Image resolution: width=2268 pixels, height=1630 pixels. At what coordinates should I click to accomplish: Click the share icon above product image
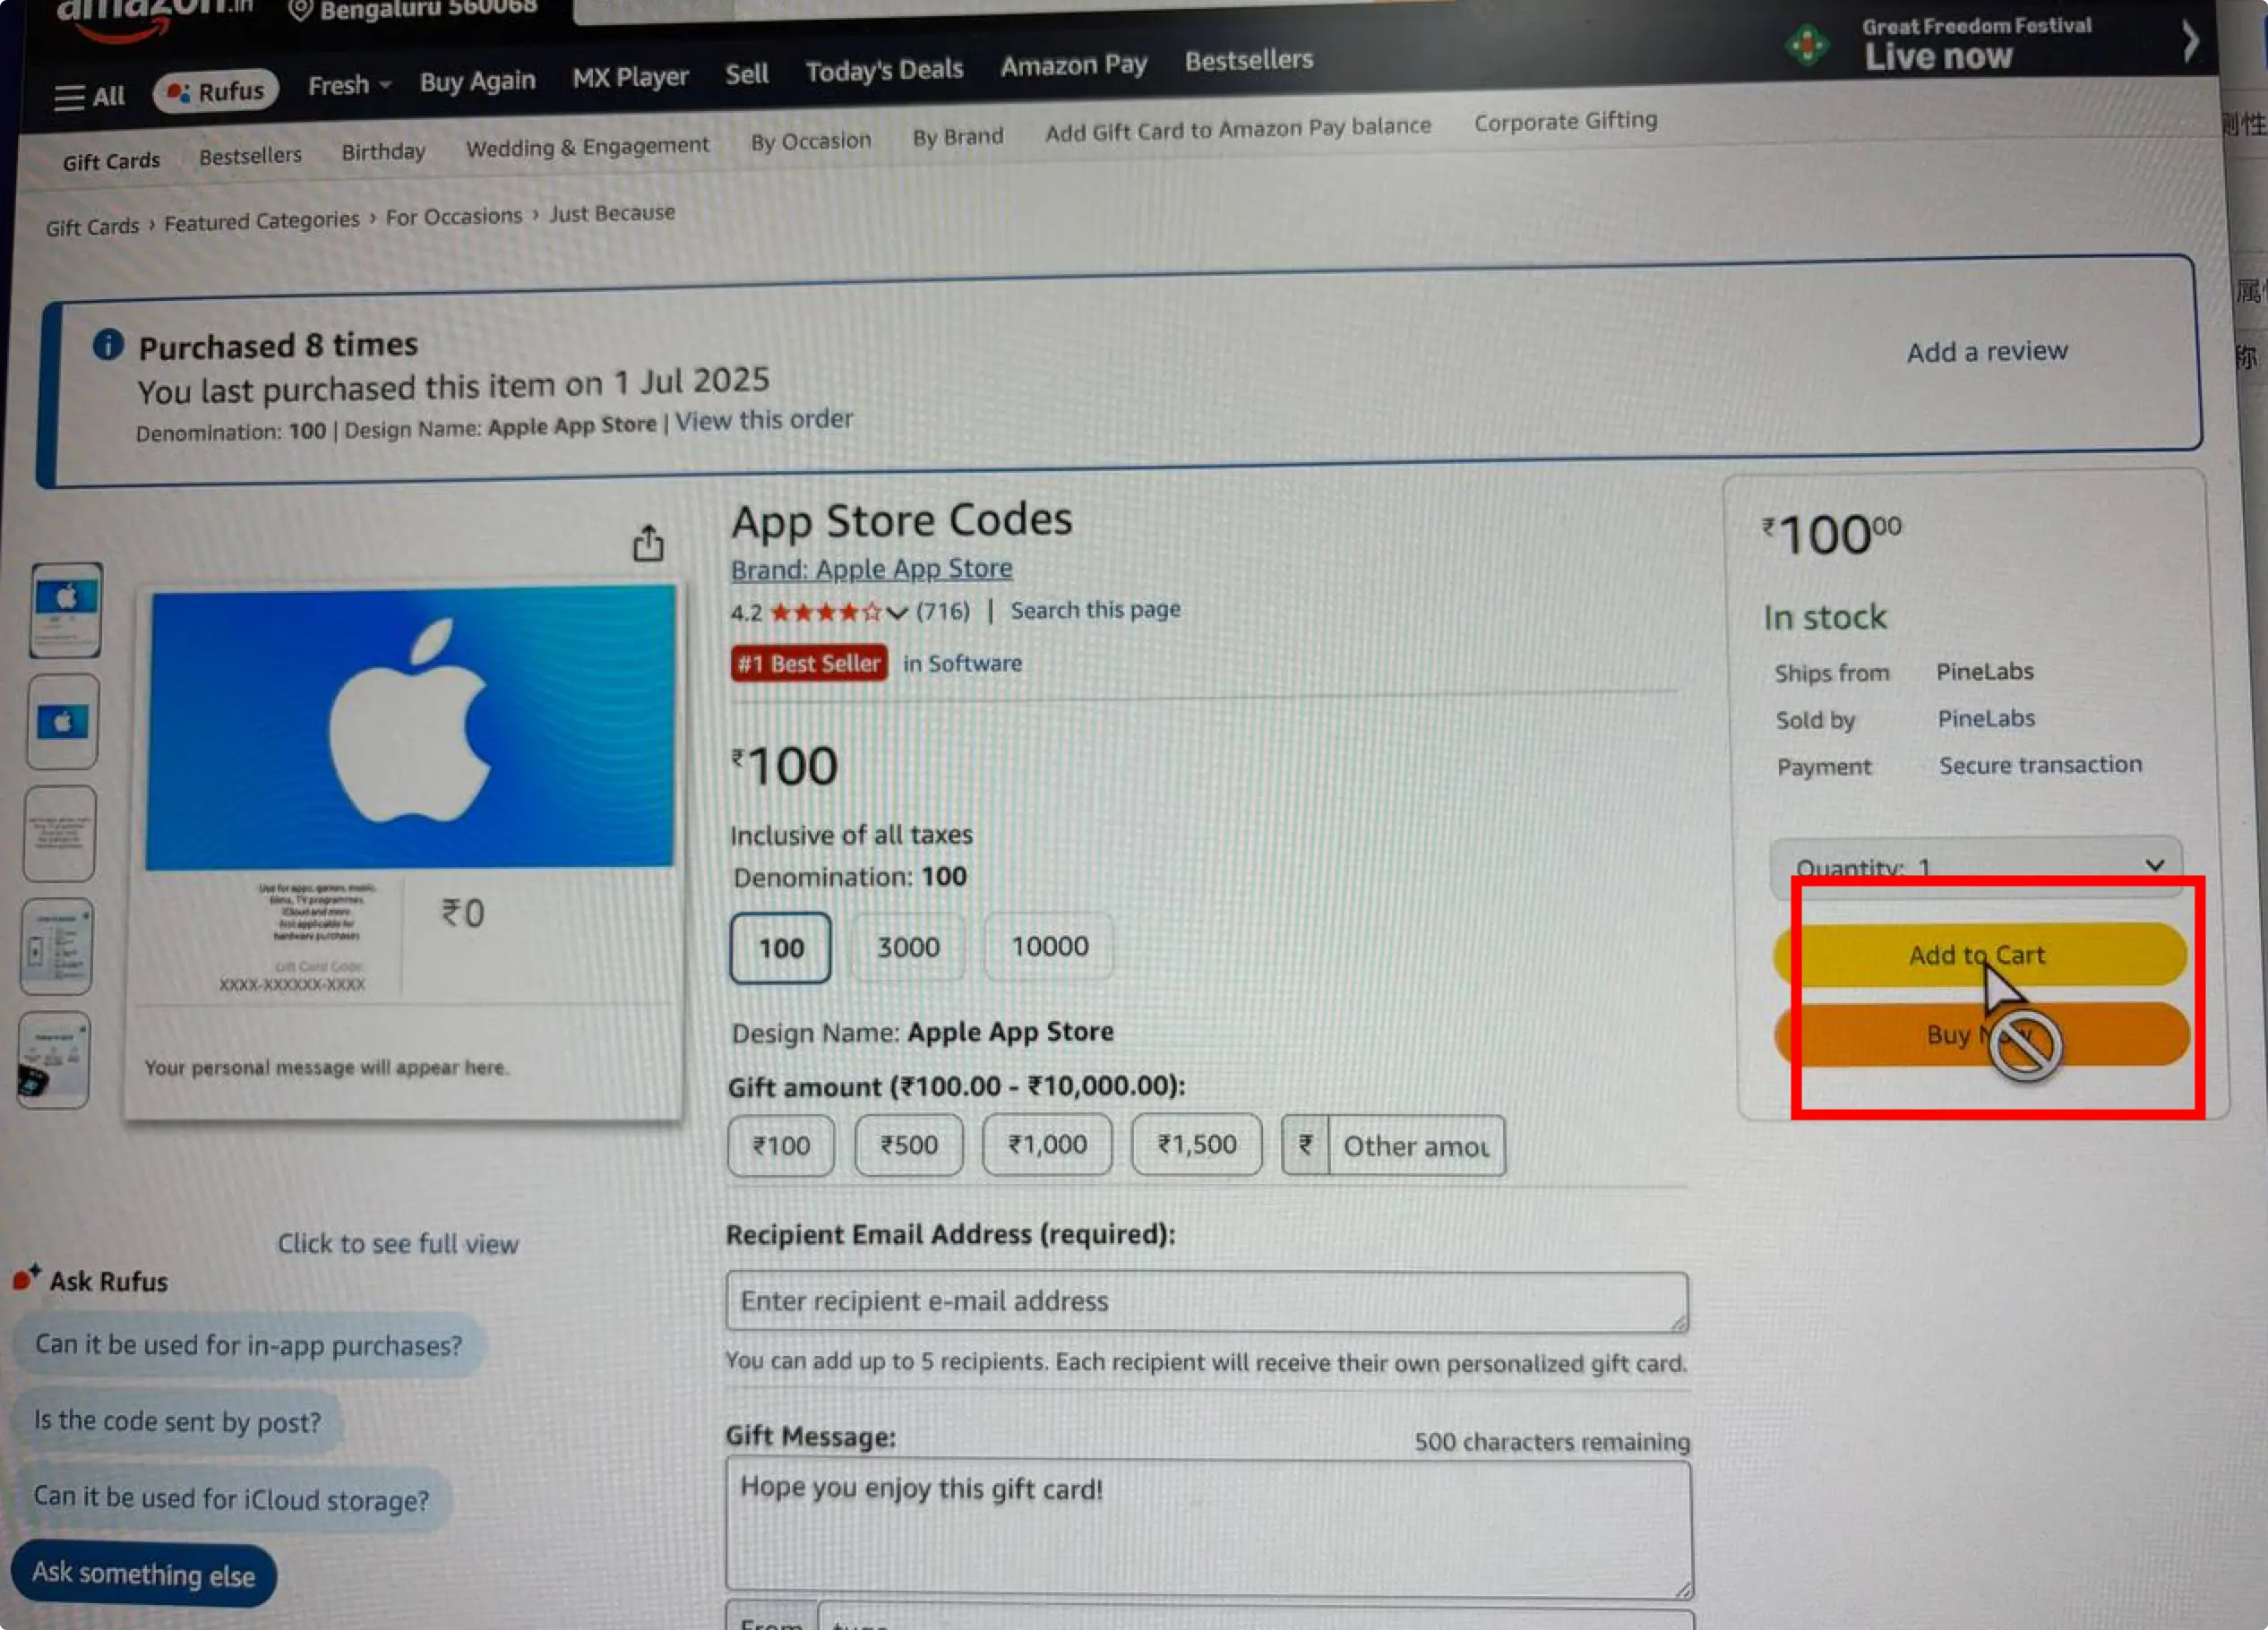pyautogui.click(x=648, y=543)
